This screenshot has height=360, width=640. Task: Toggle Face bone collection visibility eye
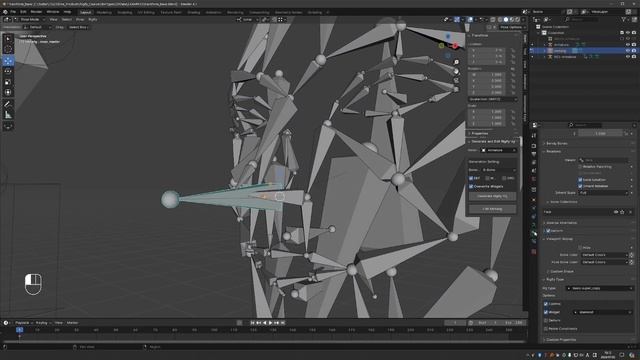coord(616,212)
